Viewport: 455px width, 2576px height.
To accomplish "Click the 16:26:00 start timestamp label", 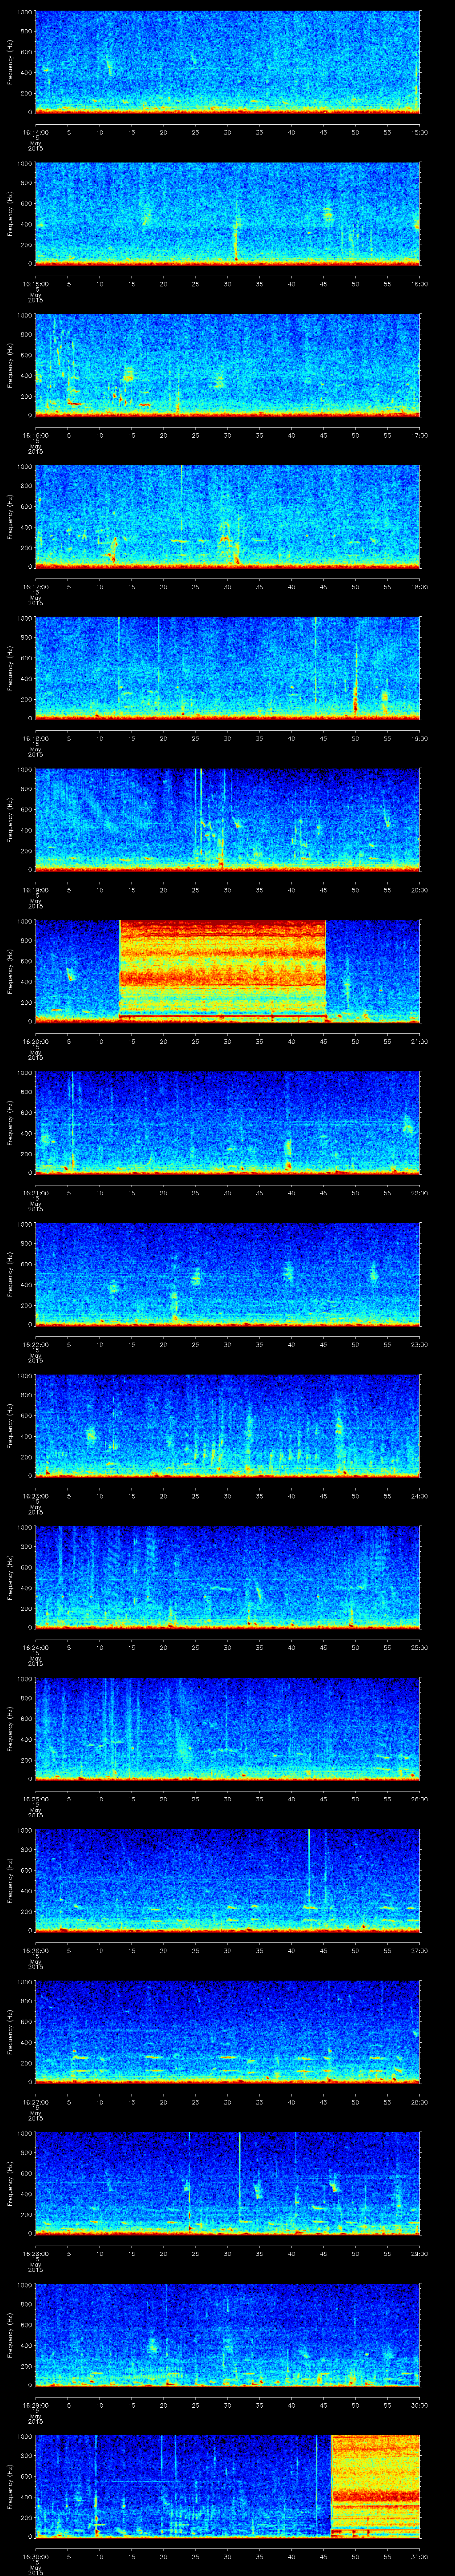I will [35, 1950].
